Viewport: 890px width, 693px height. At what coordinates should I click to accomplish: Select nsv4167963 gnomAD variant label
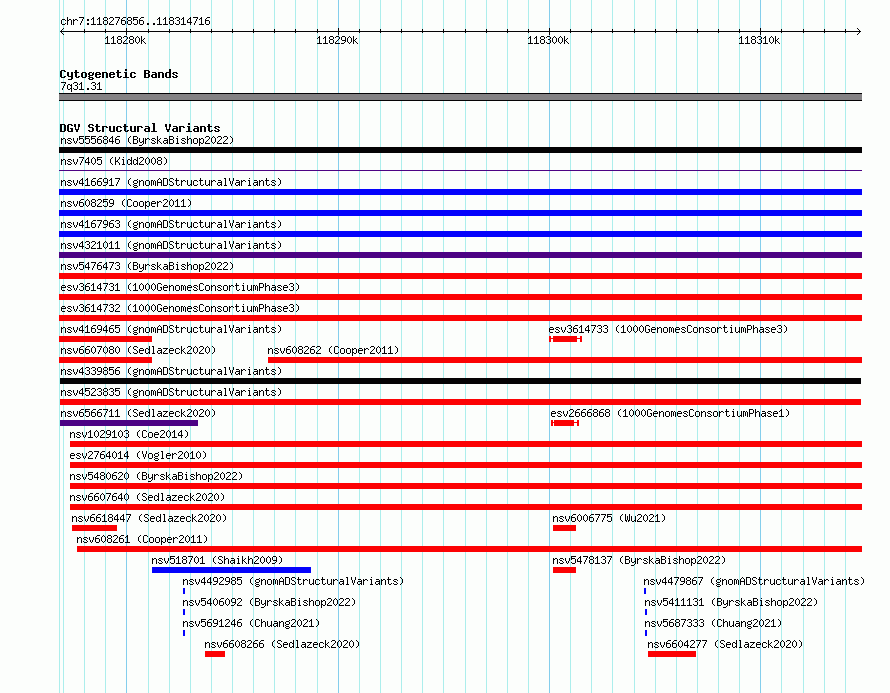[x=171, y=224]
